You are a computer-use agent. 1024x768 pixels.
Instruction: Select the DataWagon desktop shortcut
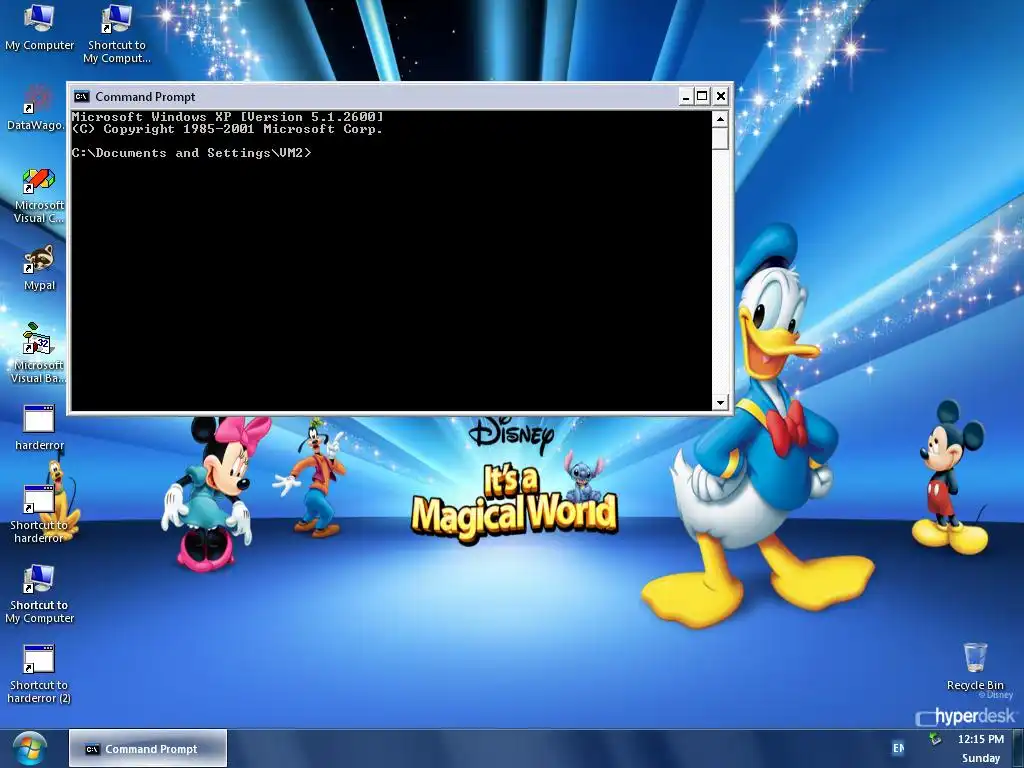click(36, 108)
